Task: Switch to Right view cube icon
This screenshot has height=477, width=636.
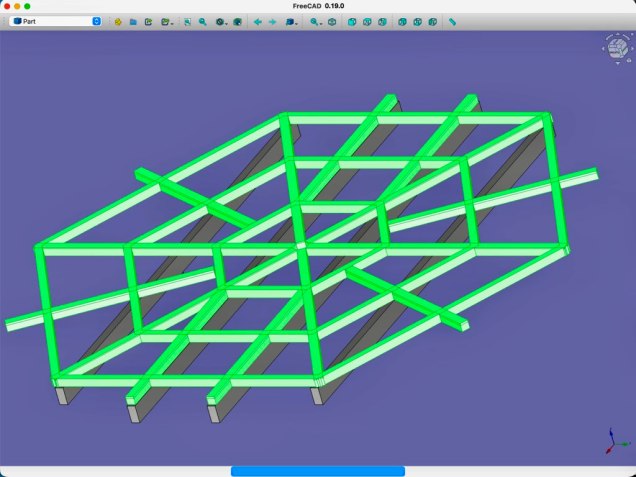Action: coord(382,21)
